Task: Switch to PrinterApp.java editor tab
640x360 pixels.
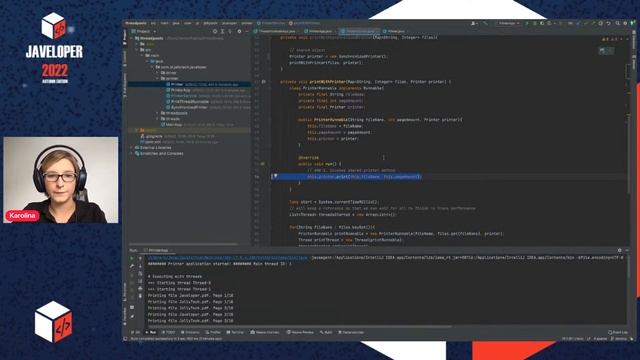Action: tap(320, 31)
